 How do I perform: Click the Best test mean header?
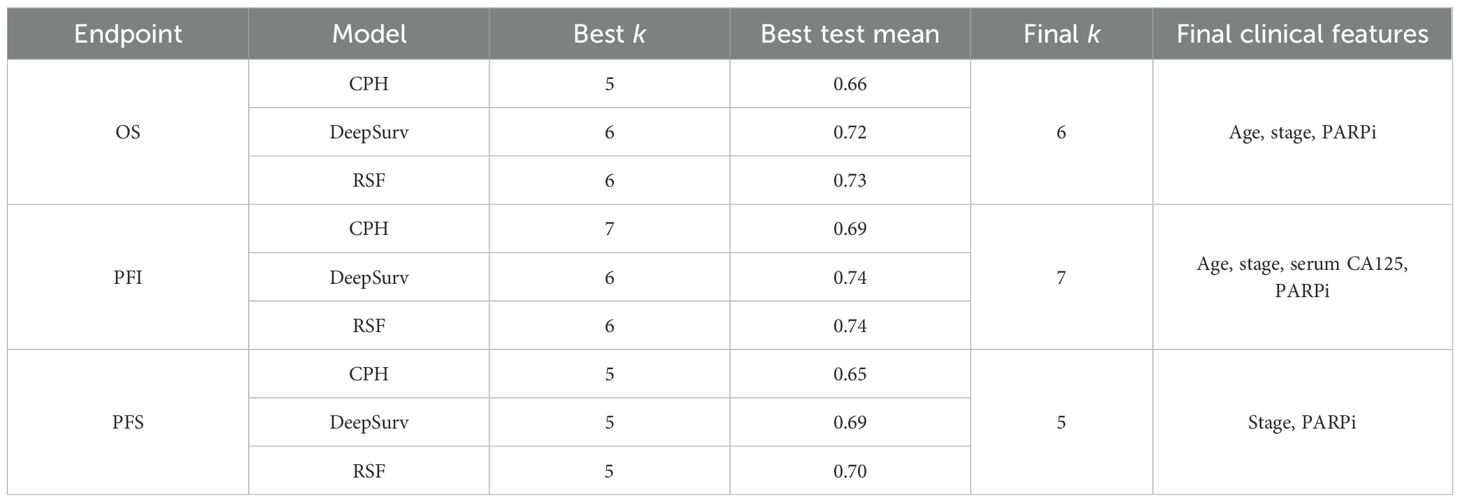coord(849,34)
